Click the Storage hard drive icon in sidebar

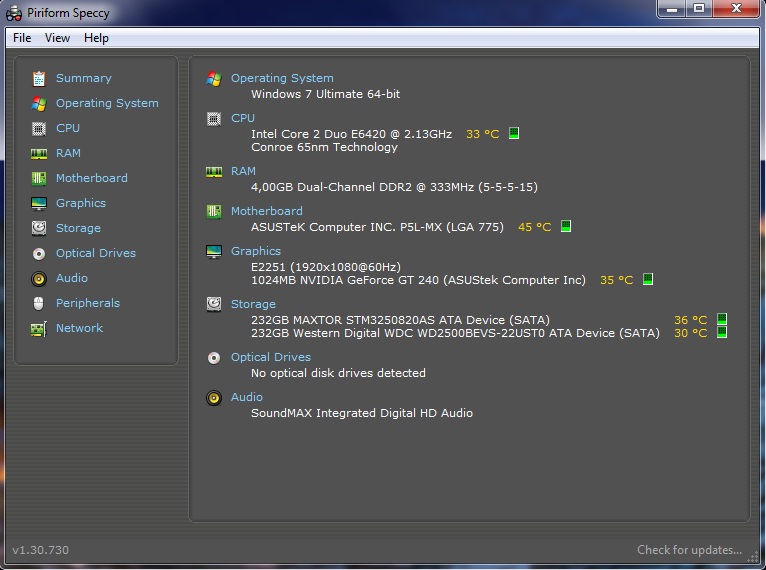39,228
